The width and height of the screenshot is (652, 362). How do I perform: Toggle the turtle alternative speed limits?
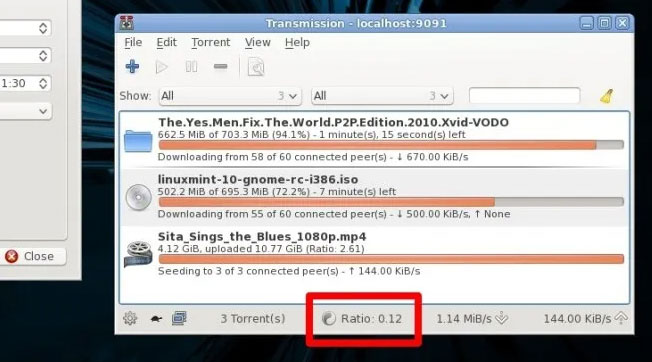point(156,319)
